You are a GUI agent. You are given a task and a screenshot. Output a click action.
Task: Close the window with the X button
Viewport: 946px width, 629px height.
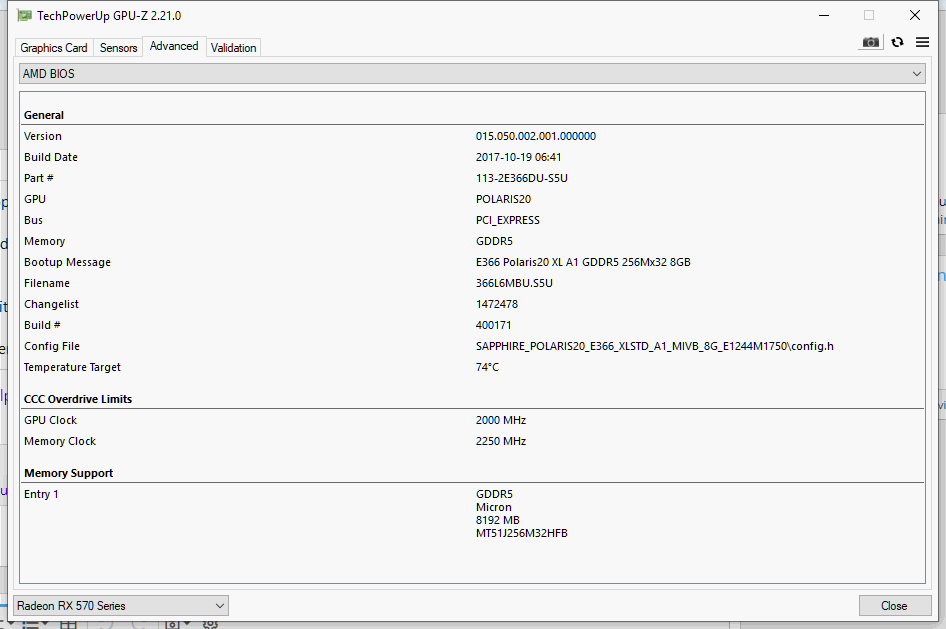click(915, 16)
